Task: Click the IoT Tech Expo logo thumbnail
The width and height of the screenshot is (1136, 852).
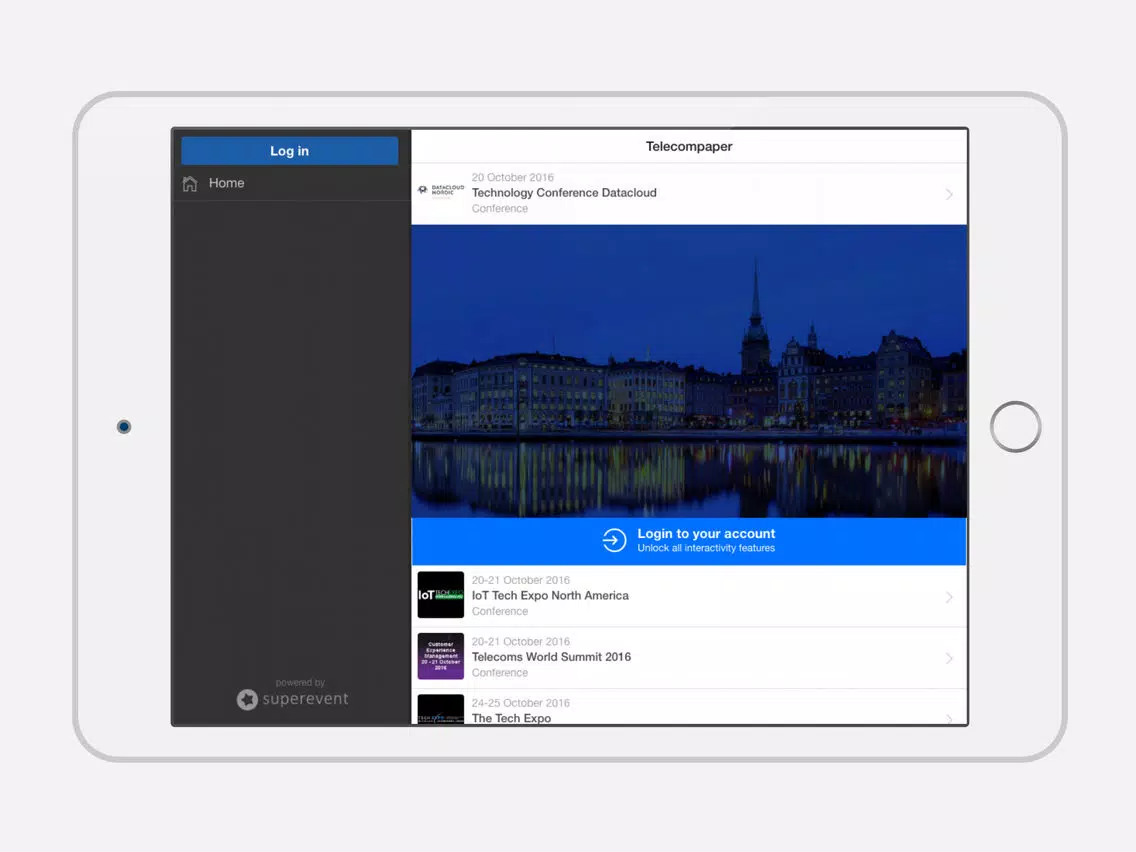Action: tap(440, 595)
